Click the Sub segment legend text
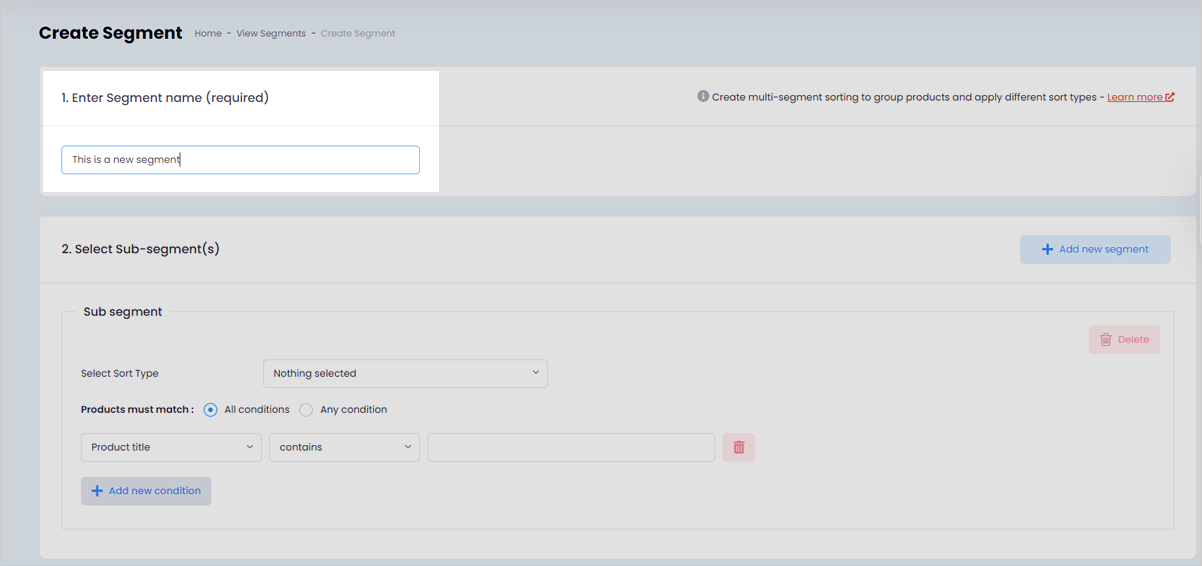This screenshot has width=1202, height=566. click(x=123, y=312)
